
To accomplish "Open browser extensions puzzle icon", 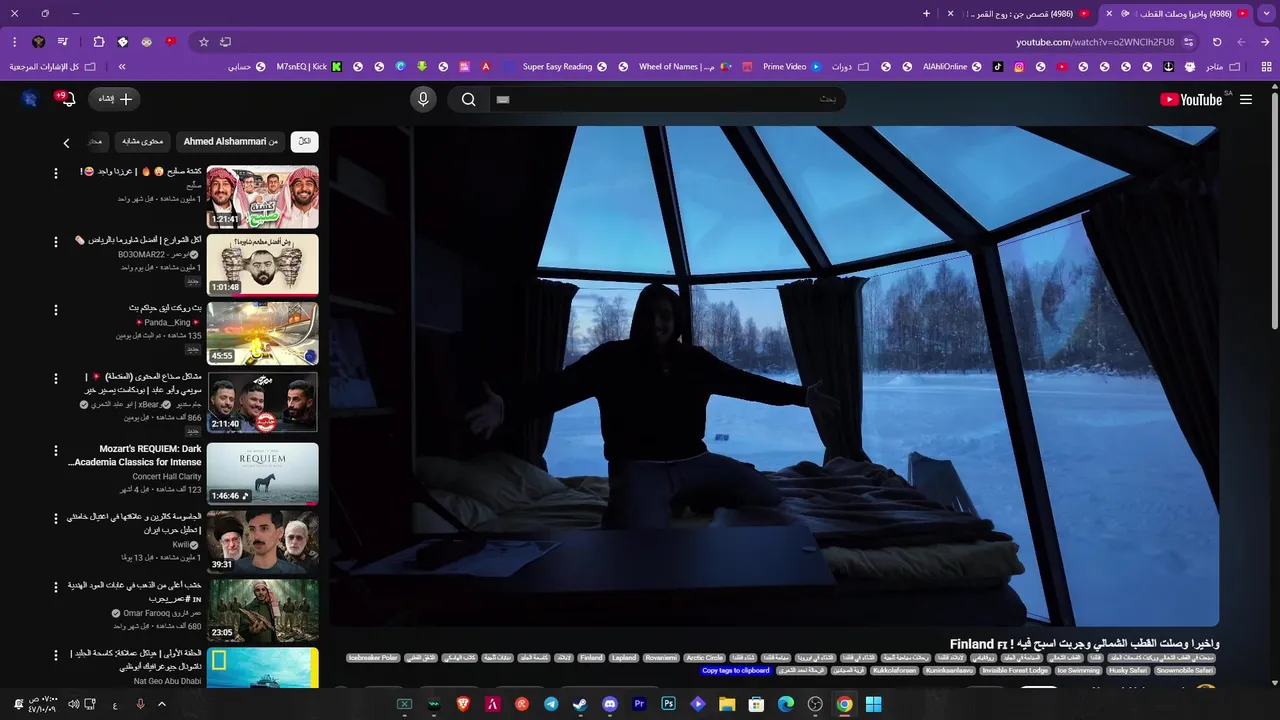I will [98, 42].
